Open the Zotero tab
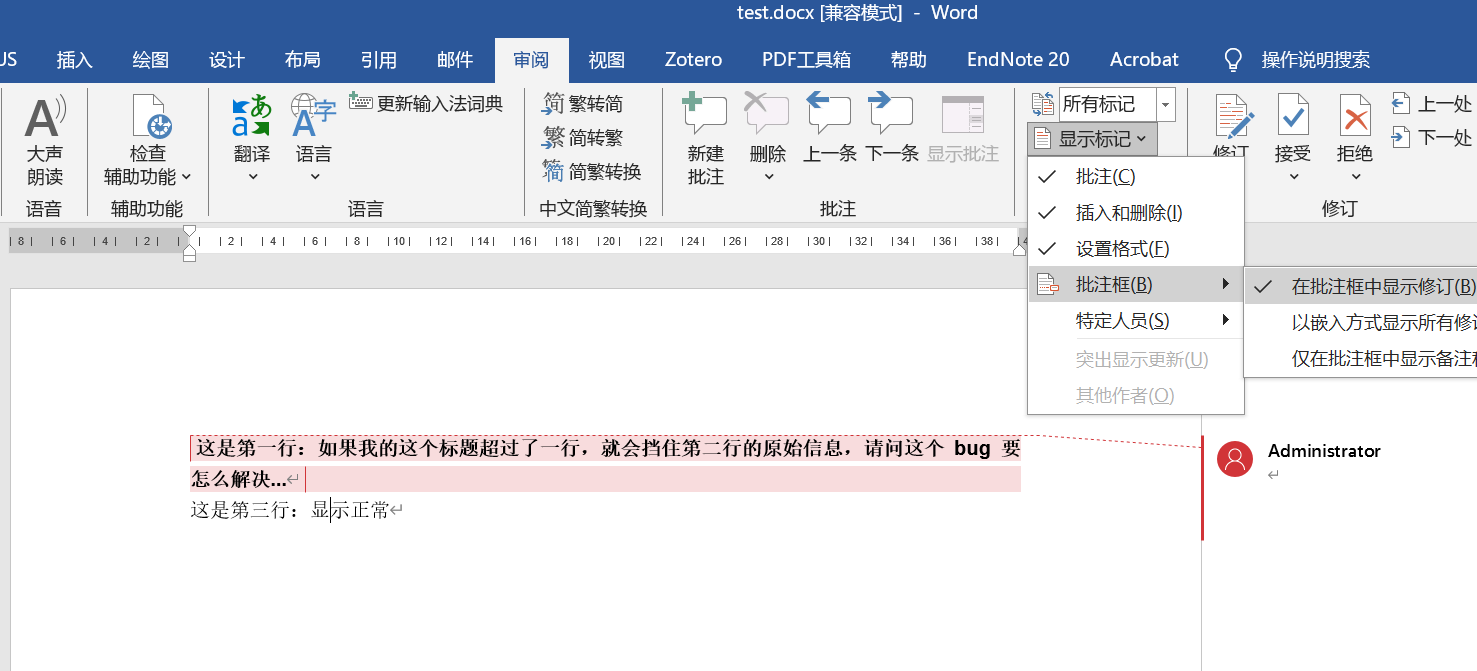 click(693, 60)
